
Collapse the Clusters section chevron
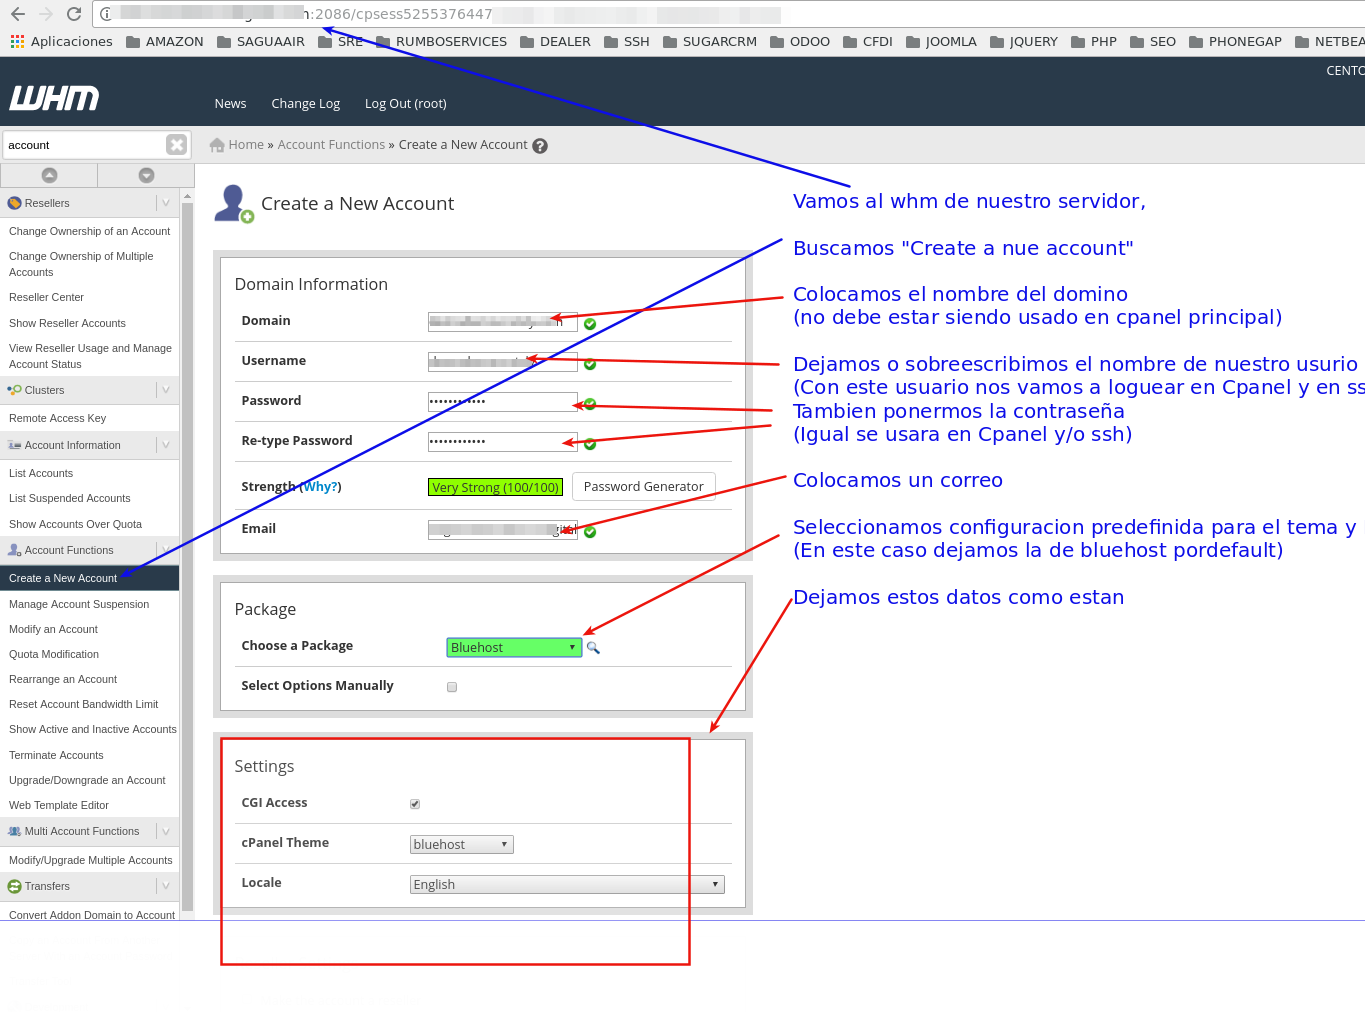[166, 390]
